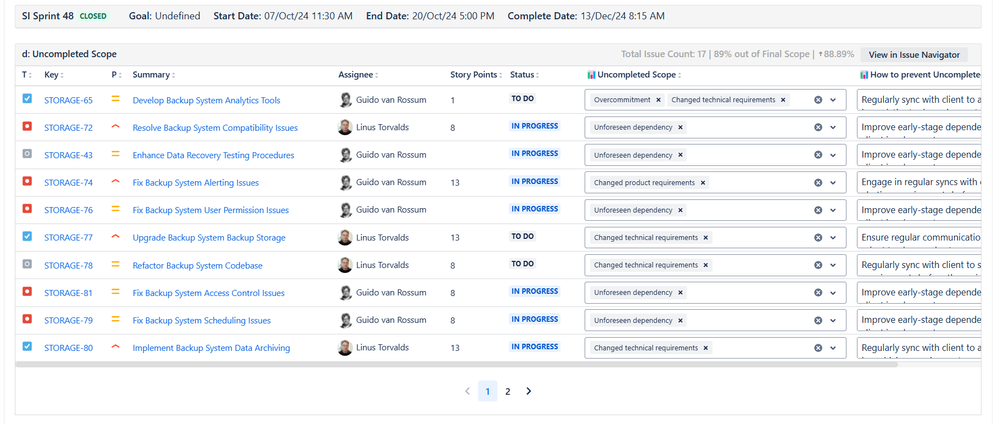
Task: Click Guido van Rossum avatar in STORAGE-65 row
Action: [345, 100]
